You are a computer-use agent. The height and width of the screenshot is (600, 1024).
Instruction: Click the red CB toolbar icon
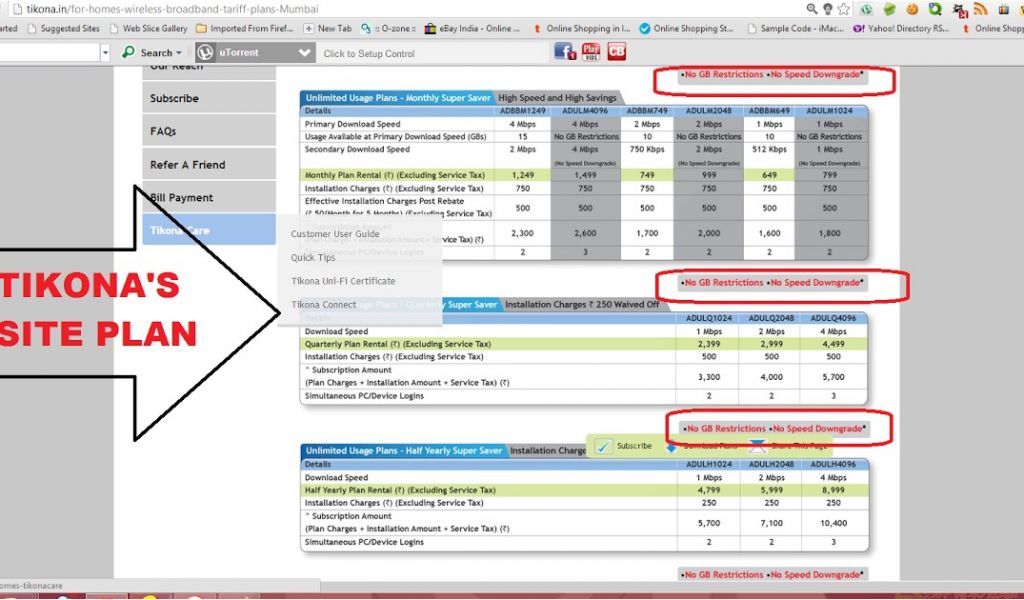(617, 52)
